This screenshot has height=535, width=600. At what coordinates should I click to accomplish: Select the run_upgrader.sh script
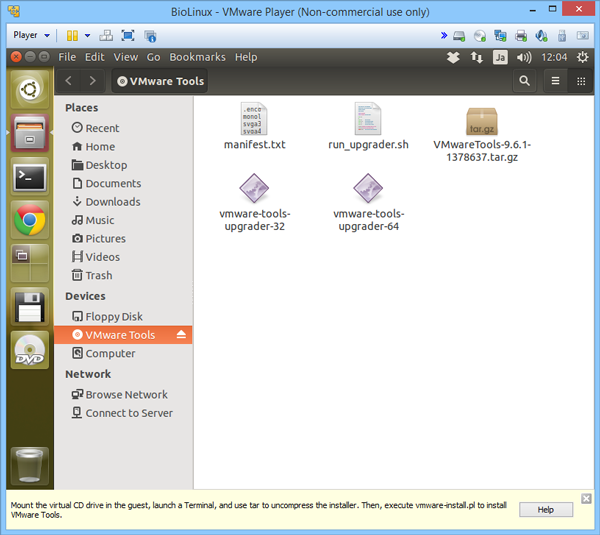click(368, 126)
